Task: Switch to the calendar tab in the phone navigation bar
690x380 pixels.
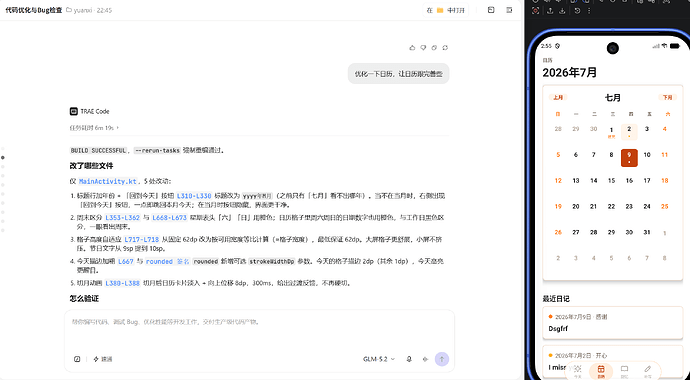Action: (x=601, y=371)
